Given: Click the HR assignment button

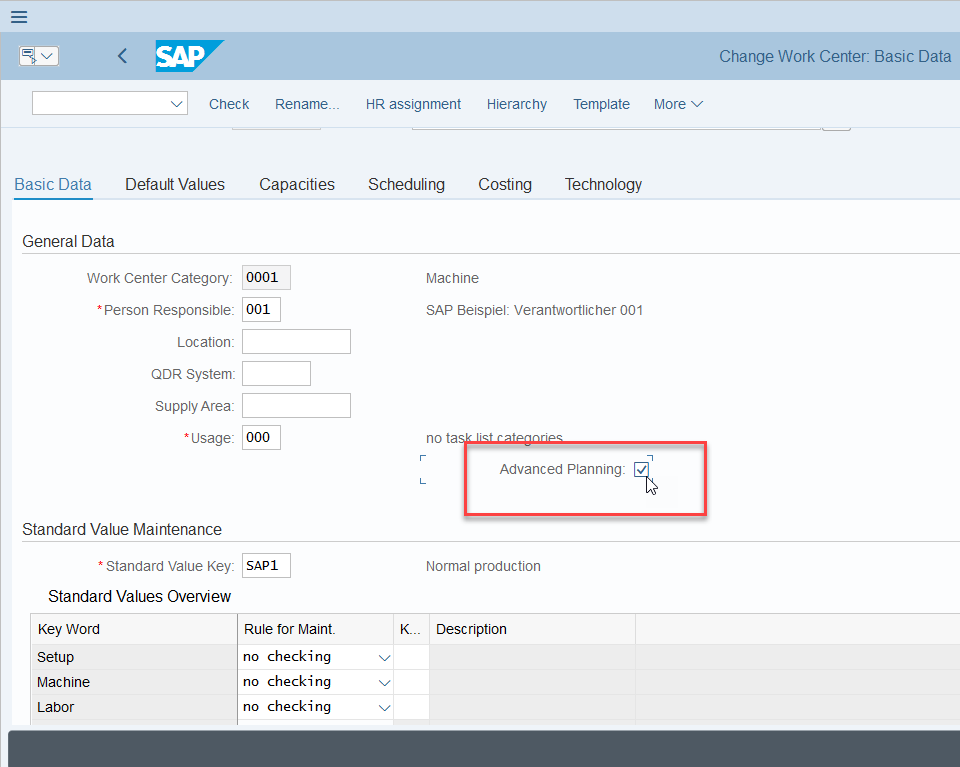Looking at the screenshot, I should coord(413,104).
